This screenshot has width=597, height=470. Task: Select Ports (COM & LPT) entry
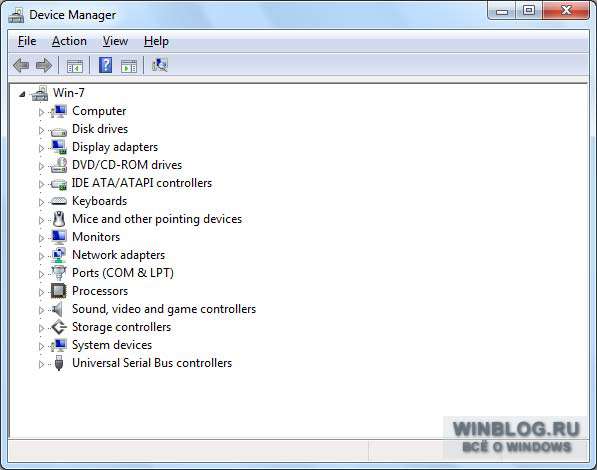coord(123,273)
